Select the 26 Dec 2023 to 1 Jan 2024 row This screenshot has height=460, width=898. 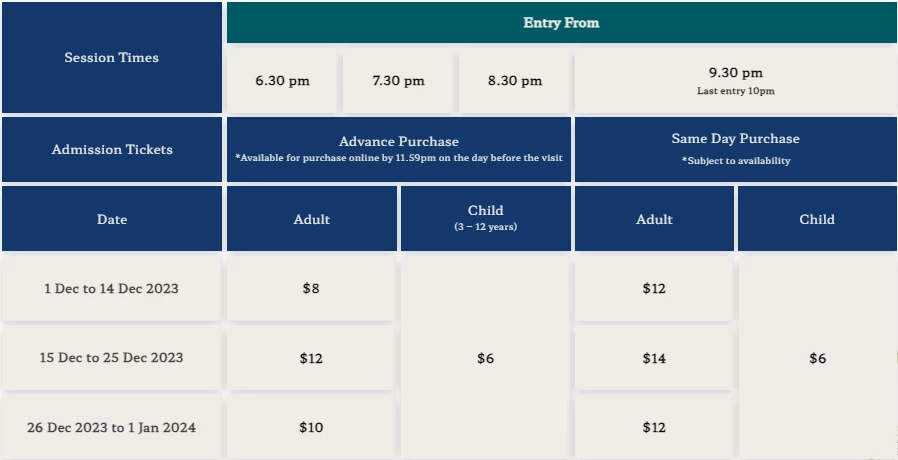pos(112,427)
